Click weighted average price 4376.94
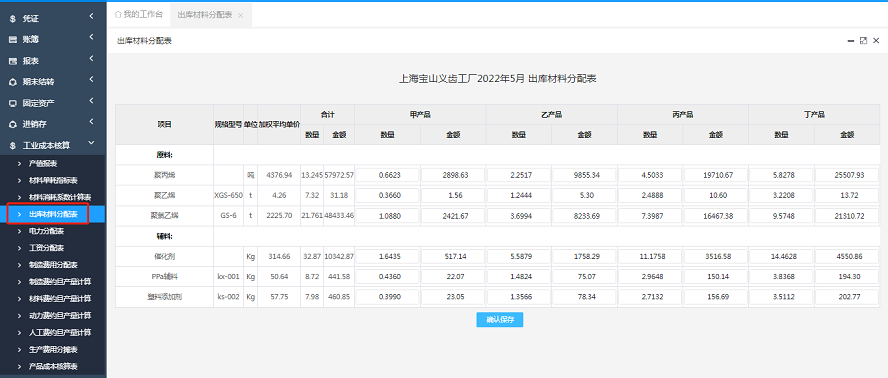Screen dimensions: 888x378 [x=279, y=175]
